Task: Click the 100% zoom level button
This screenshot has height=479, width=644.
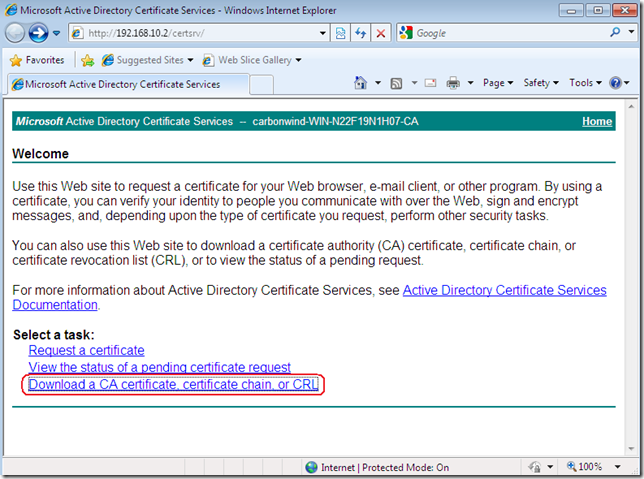Action: click(x=584, y=467)
